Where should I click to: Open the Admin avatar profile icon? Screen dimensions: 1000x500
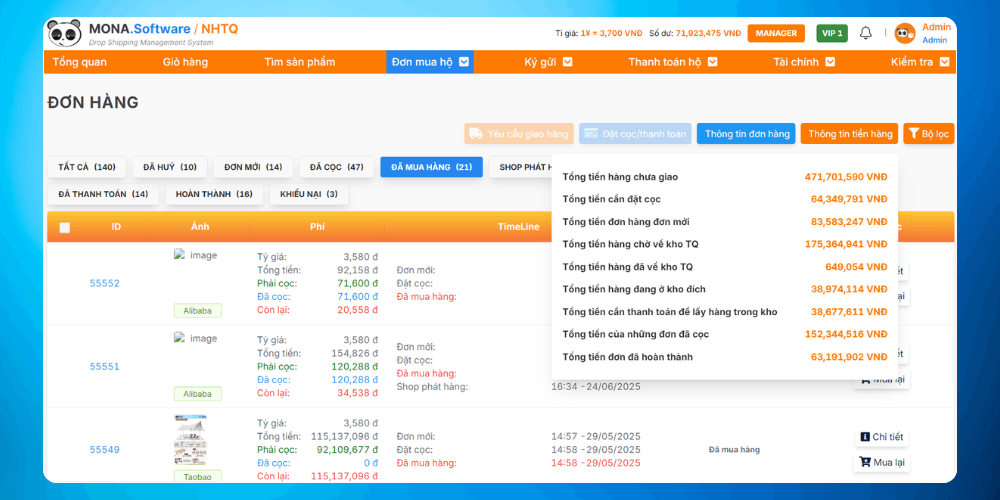905,33
